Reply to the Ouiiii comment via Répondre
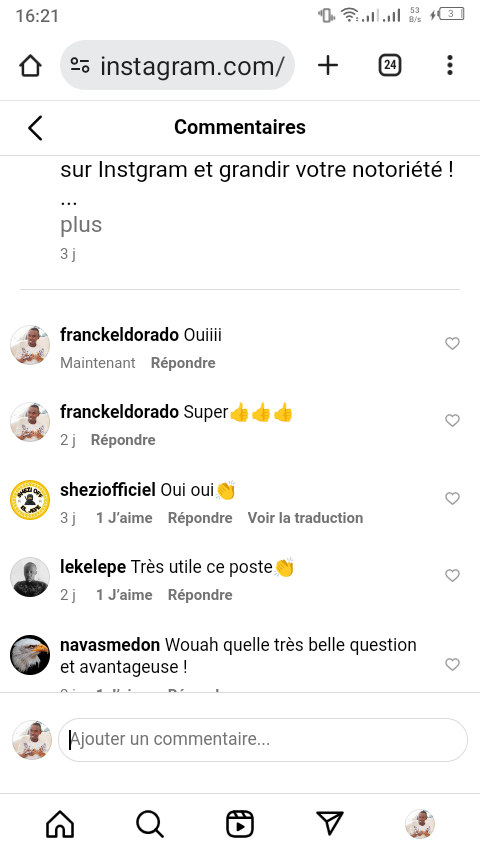The width and height of the screenshot is (480, 854). click(183, 363)
